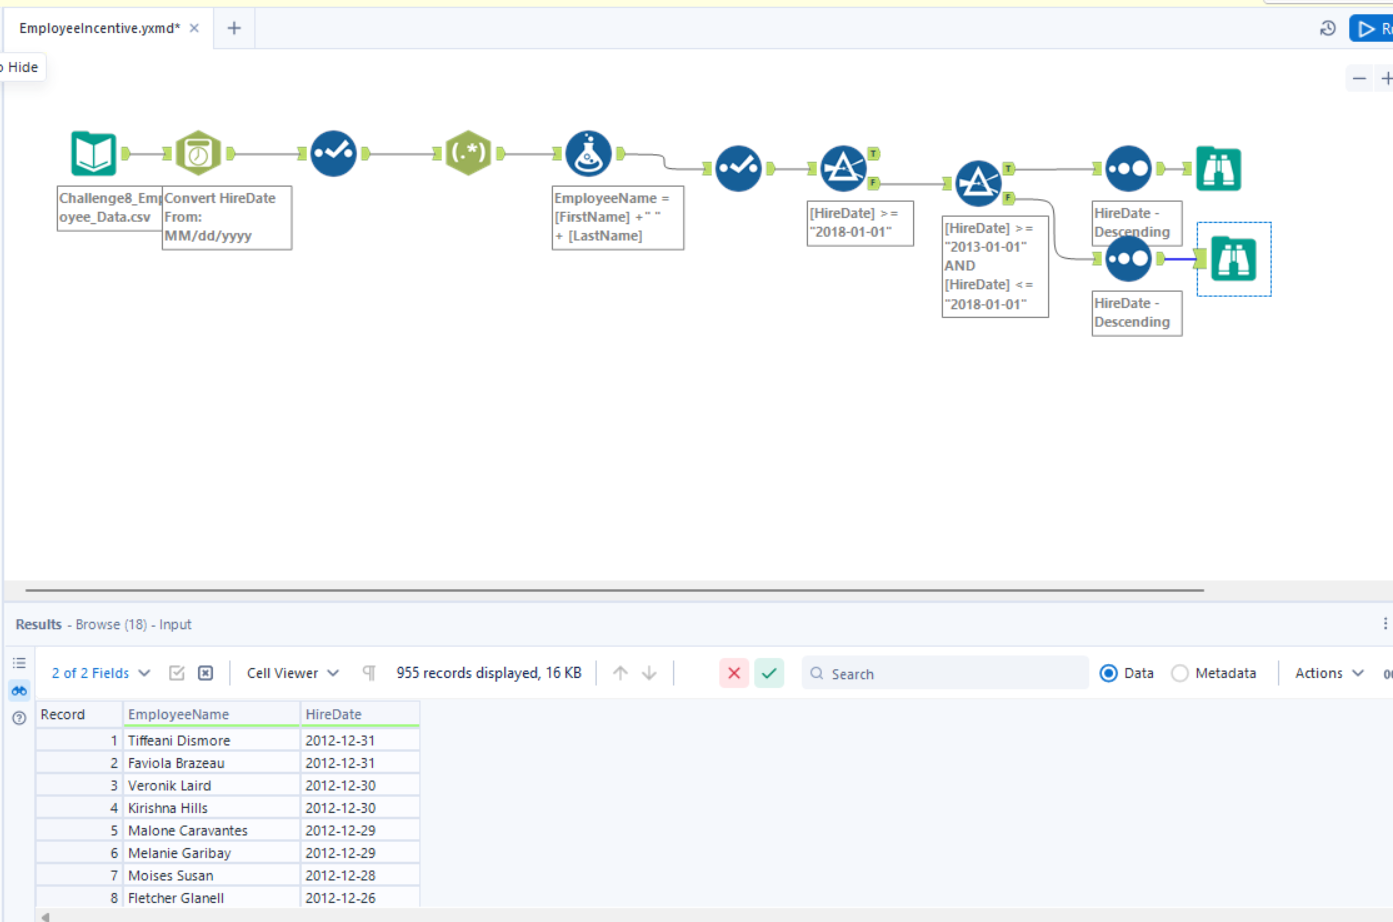This screenshot has width=1393, height=922.
Task: Open the Actions dropdown
Action: coord(1329,673)
